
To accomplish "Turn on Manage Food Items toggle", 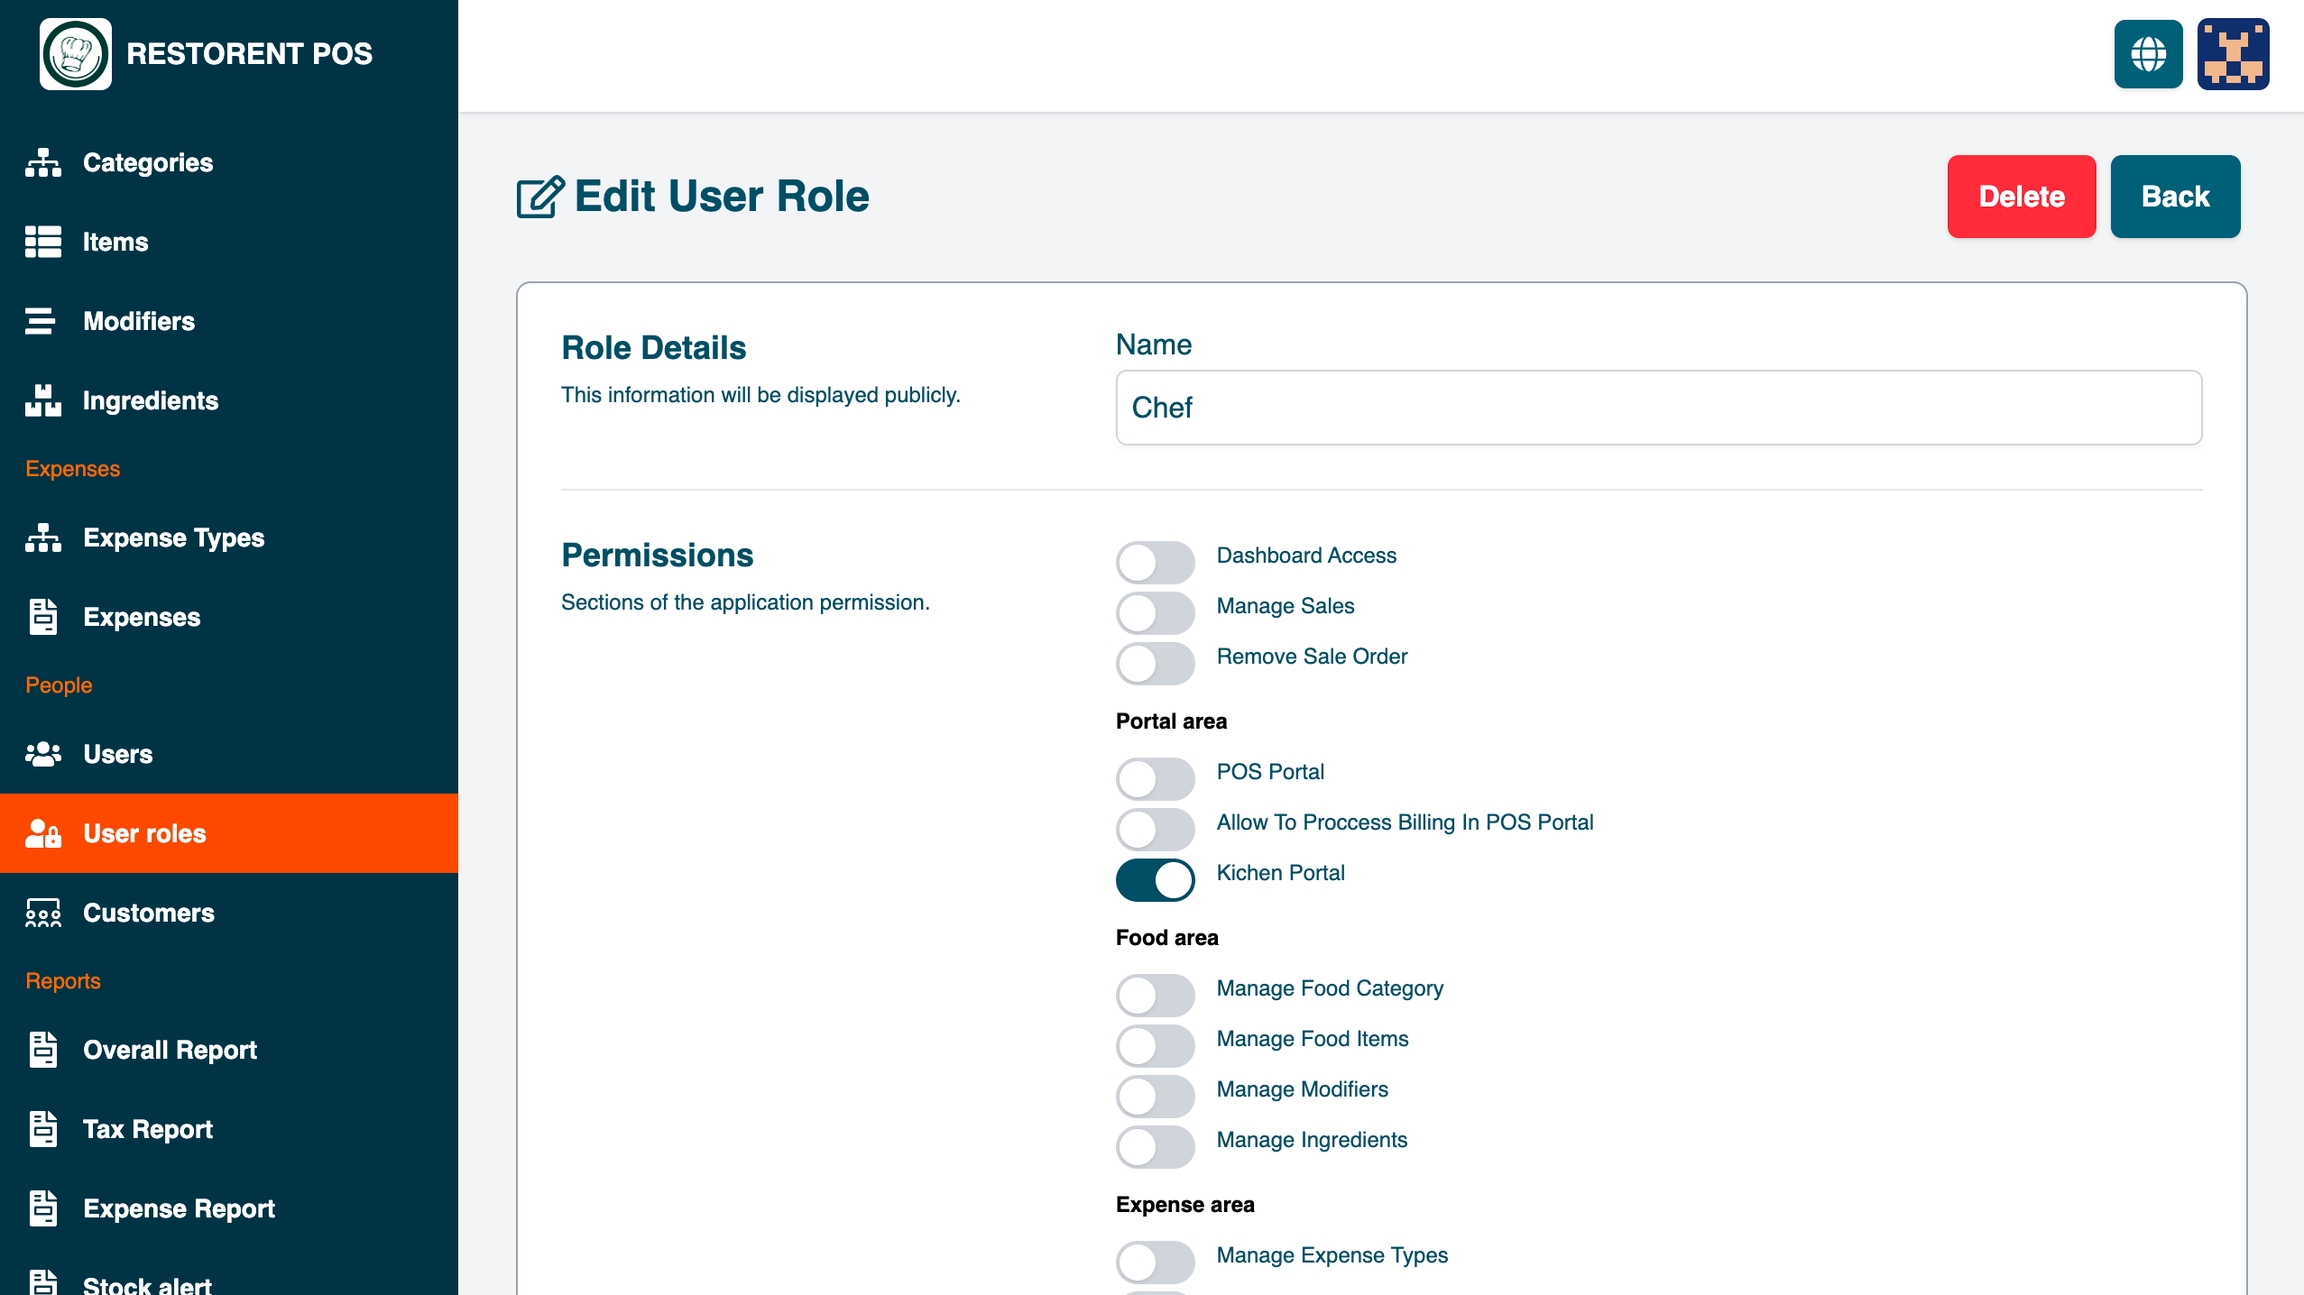I will pyautogui.click(x=1155, y=1046).
